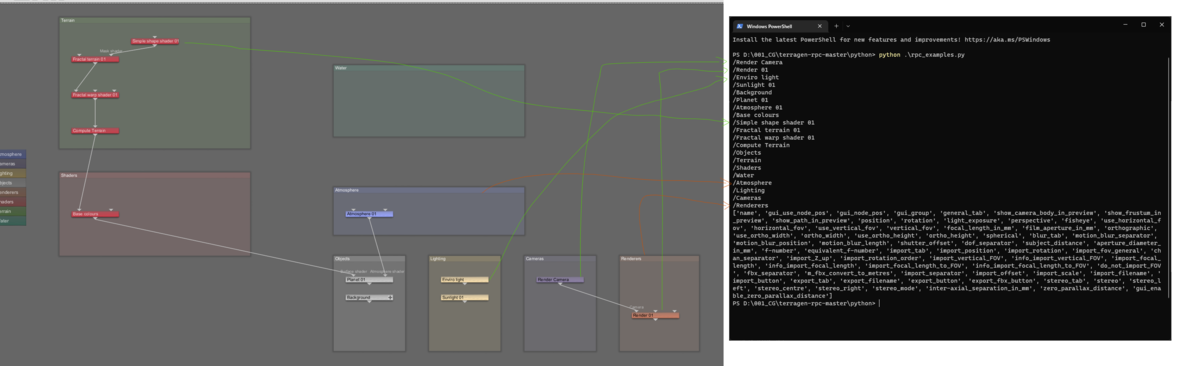The image size is (1200, 366).
Task: Click the /Compute Terrain terminal line
Action: [x=761, y=145]
